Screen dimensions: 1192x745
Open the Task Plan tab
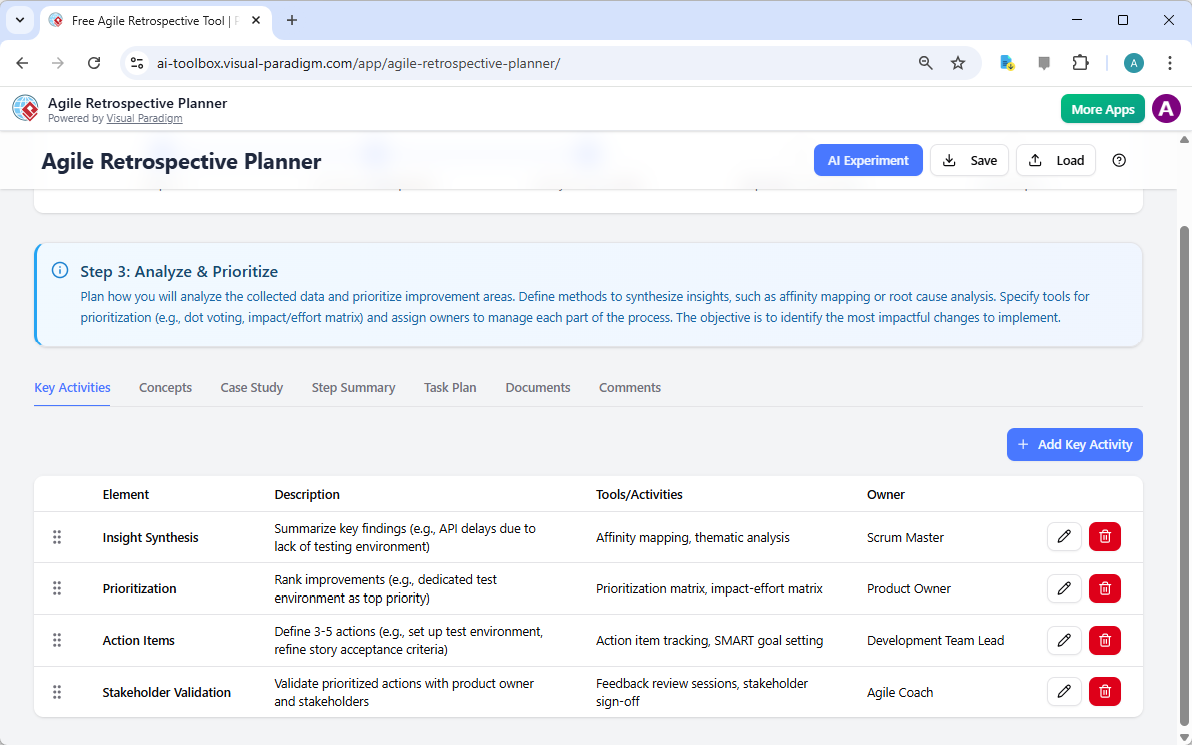(450, 387)
